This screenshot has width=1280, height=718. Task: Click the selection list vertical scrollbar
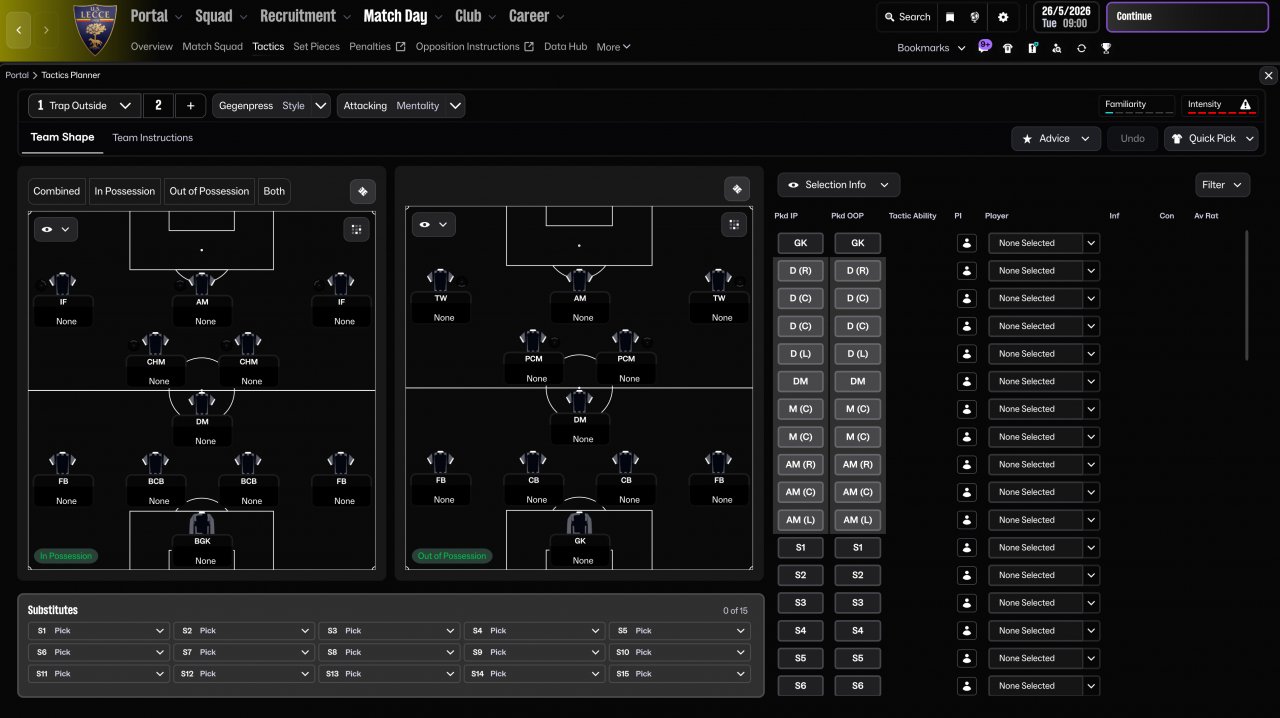click(1246, 295)
